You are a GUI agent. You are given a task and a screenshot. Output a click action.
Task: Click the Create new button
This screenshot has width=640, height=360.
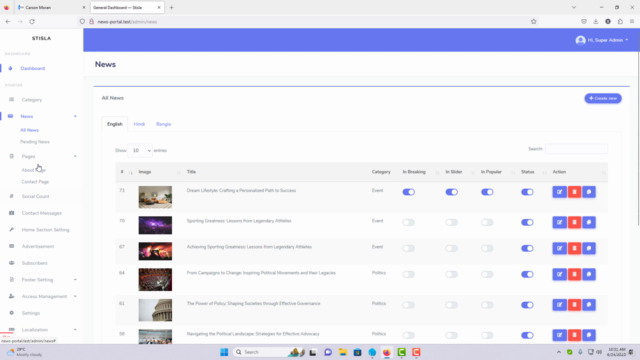click(603, 98)
